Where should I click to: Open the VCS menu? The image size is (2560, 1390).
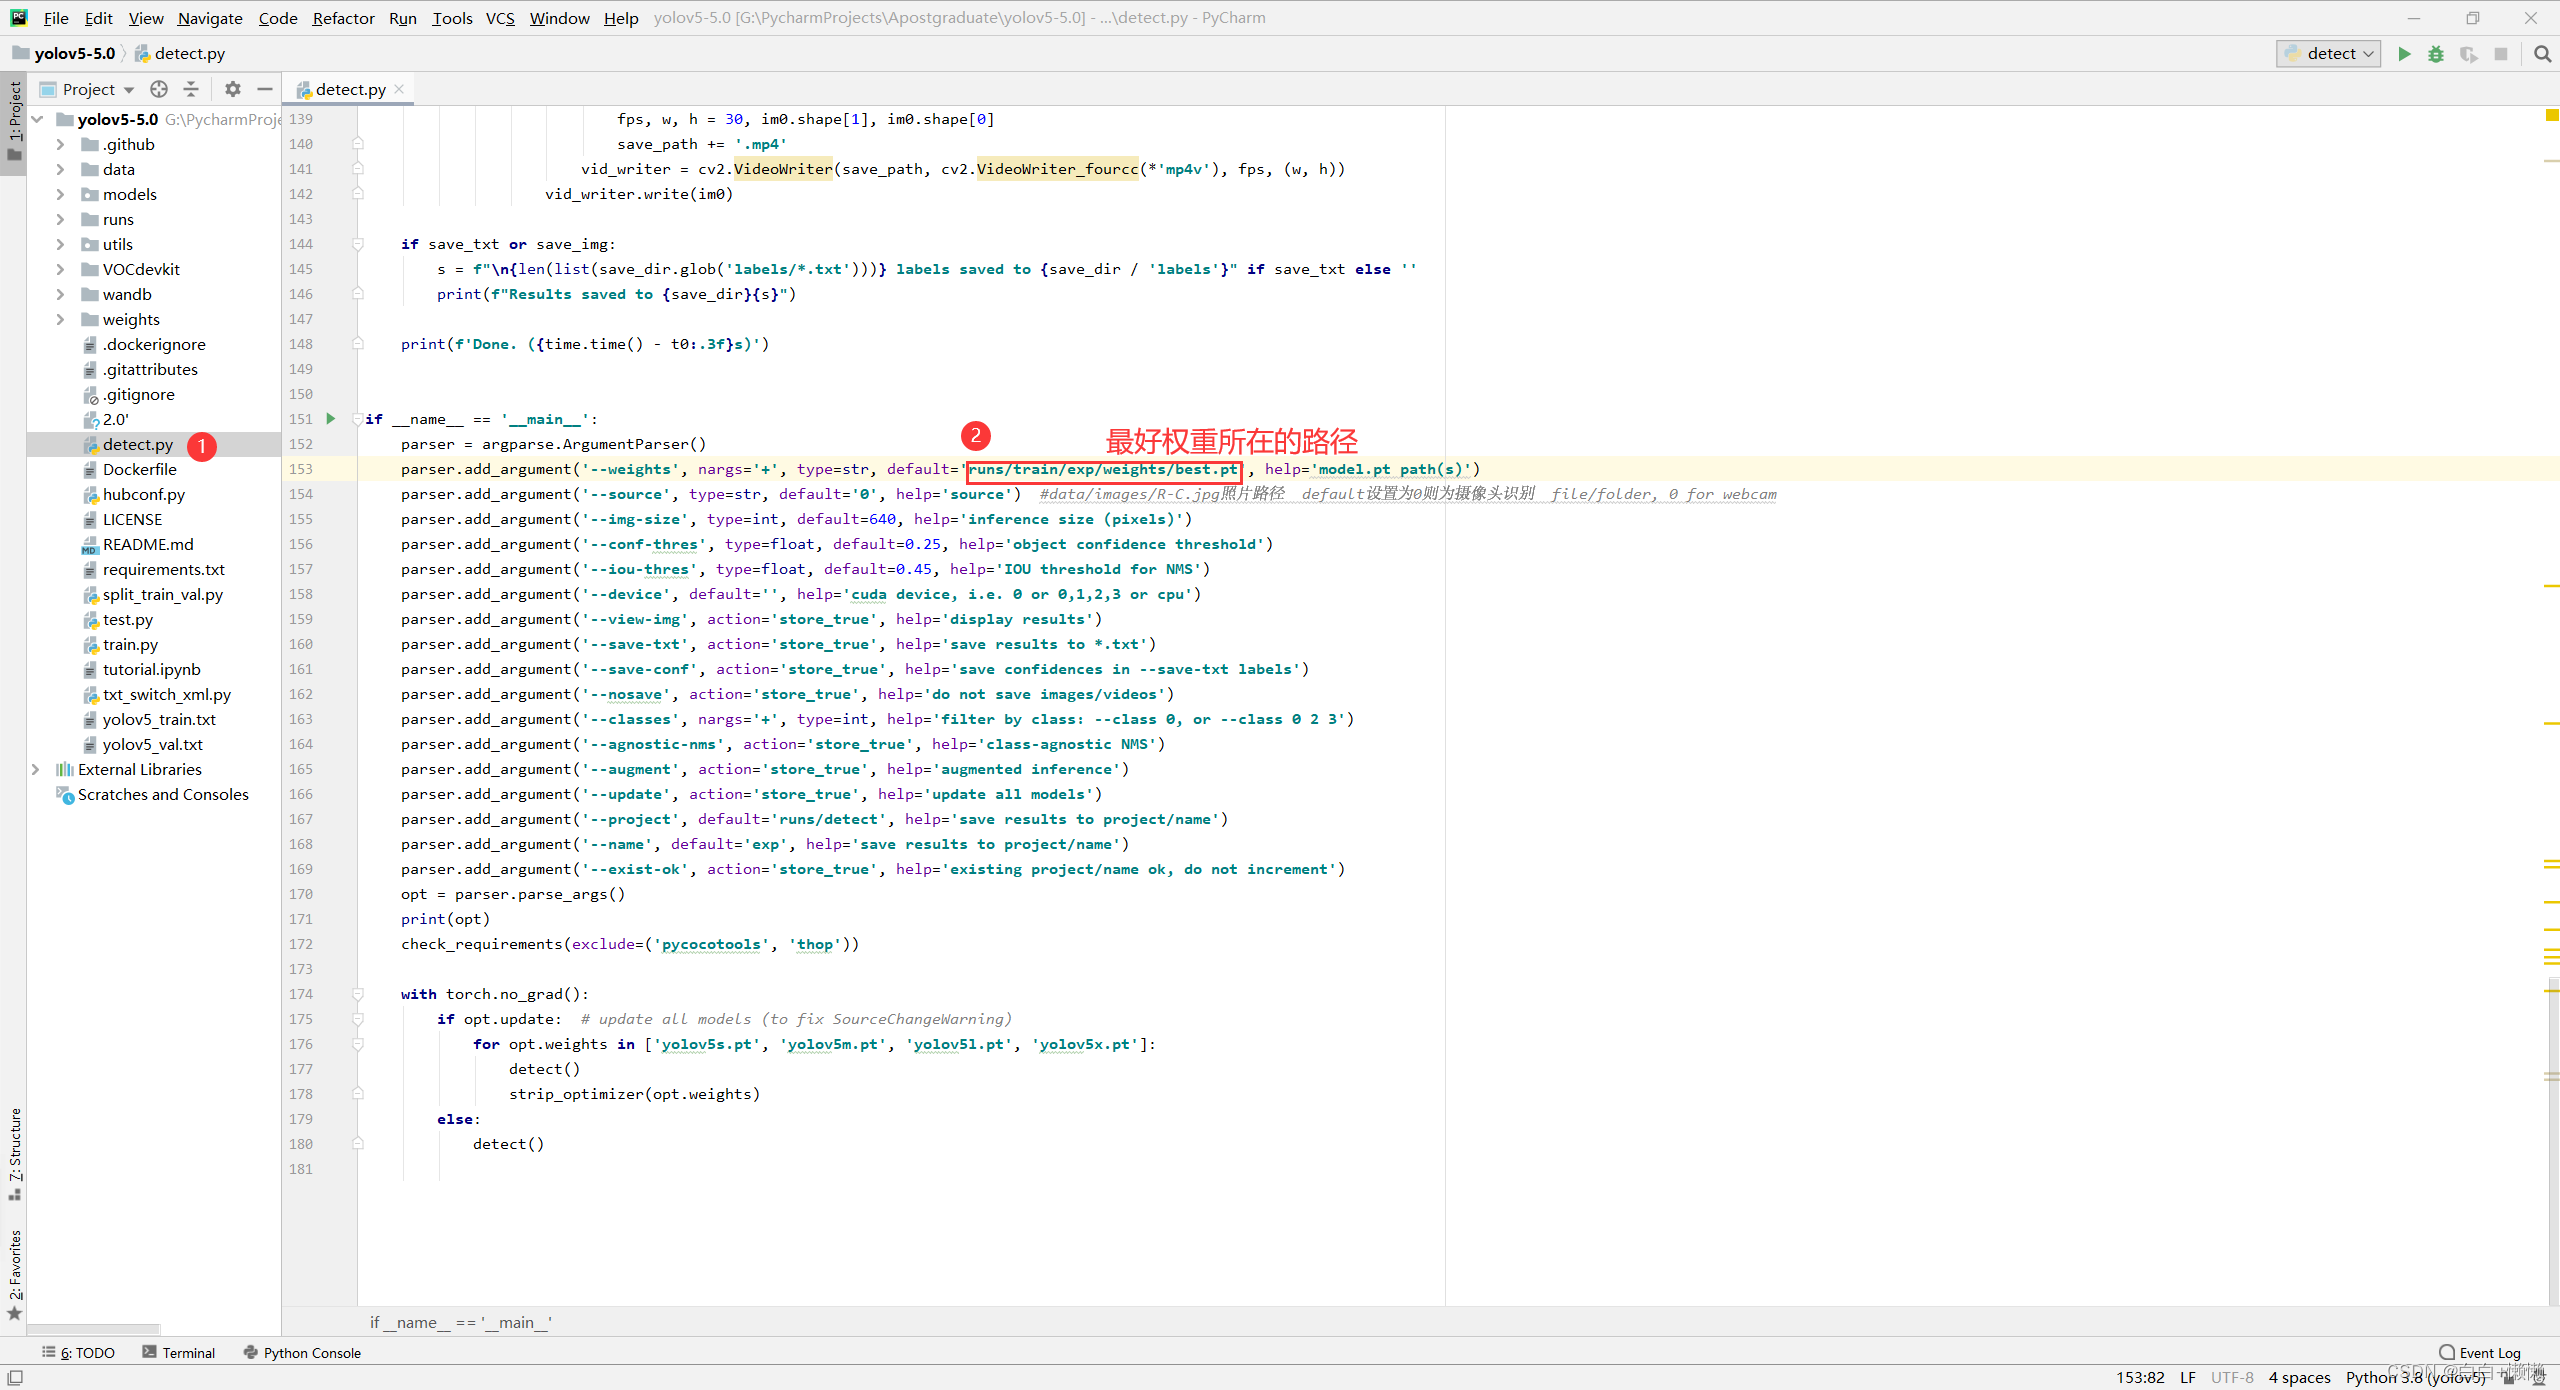coord(500,18)
